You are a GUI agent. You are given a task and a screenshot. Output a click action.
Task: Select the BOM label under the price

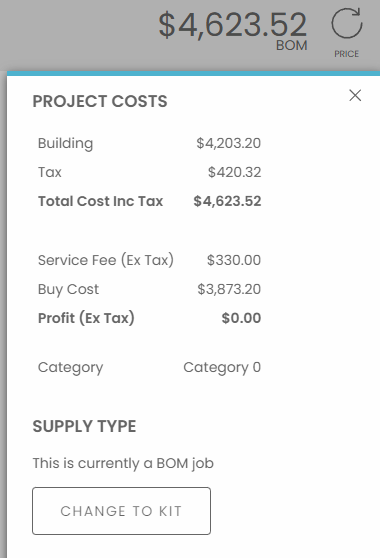tap(291, 46)
